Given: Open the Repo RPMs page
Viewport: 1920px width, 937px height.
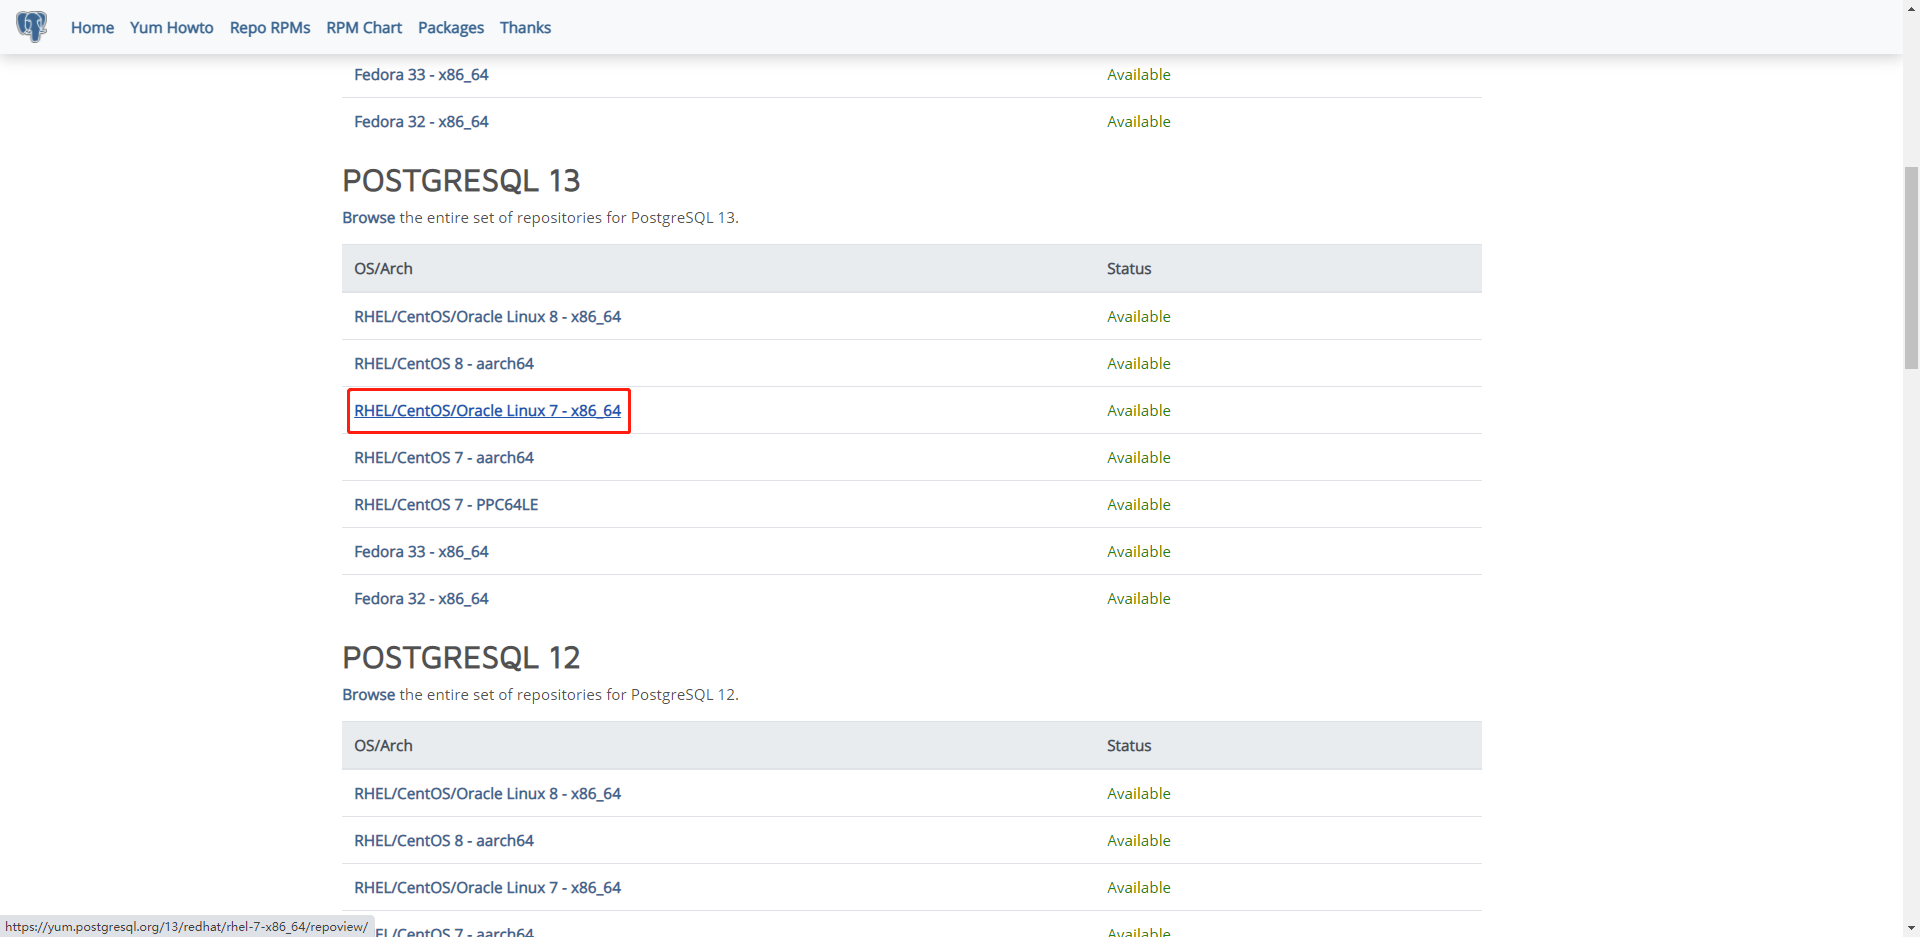Looking at the screenshot, I should 269,27.
